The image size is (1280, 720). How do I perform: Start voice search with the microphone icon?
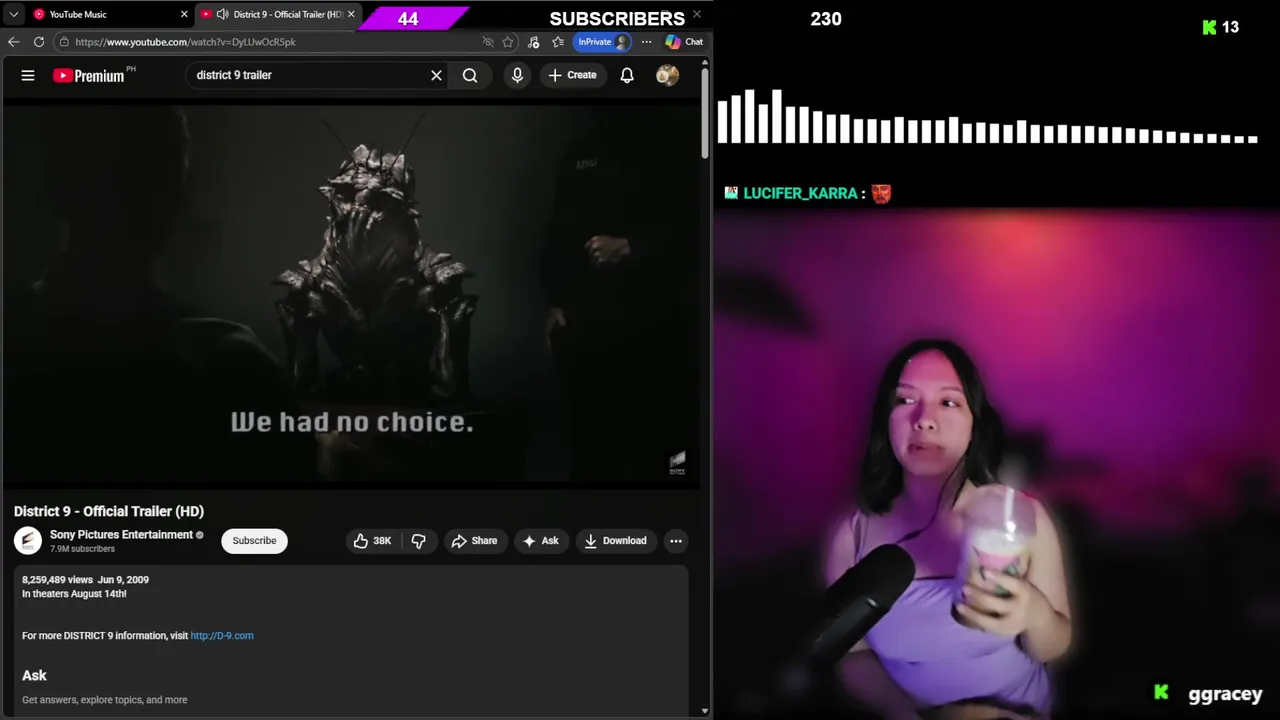point(517,75)
